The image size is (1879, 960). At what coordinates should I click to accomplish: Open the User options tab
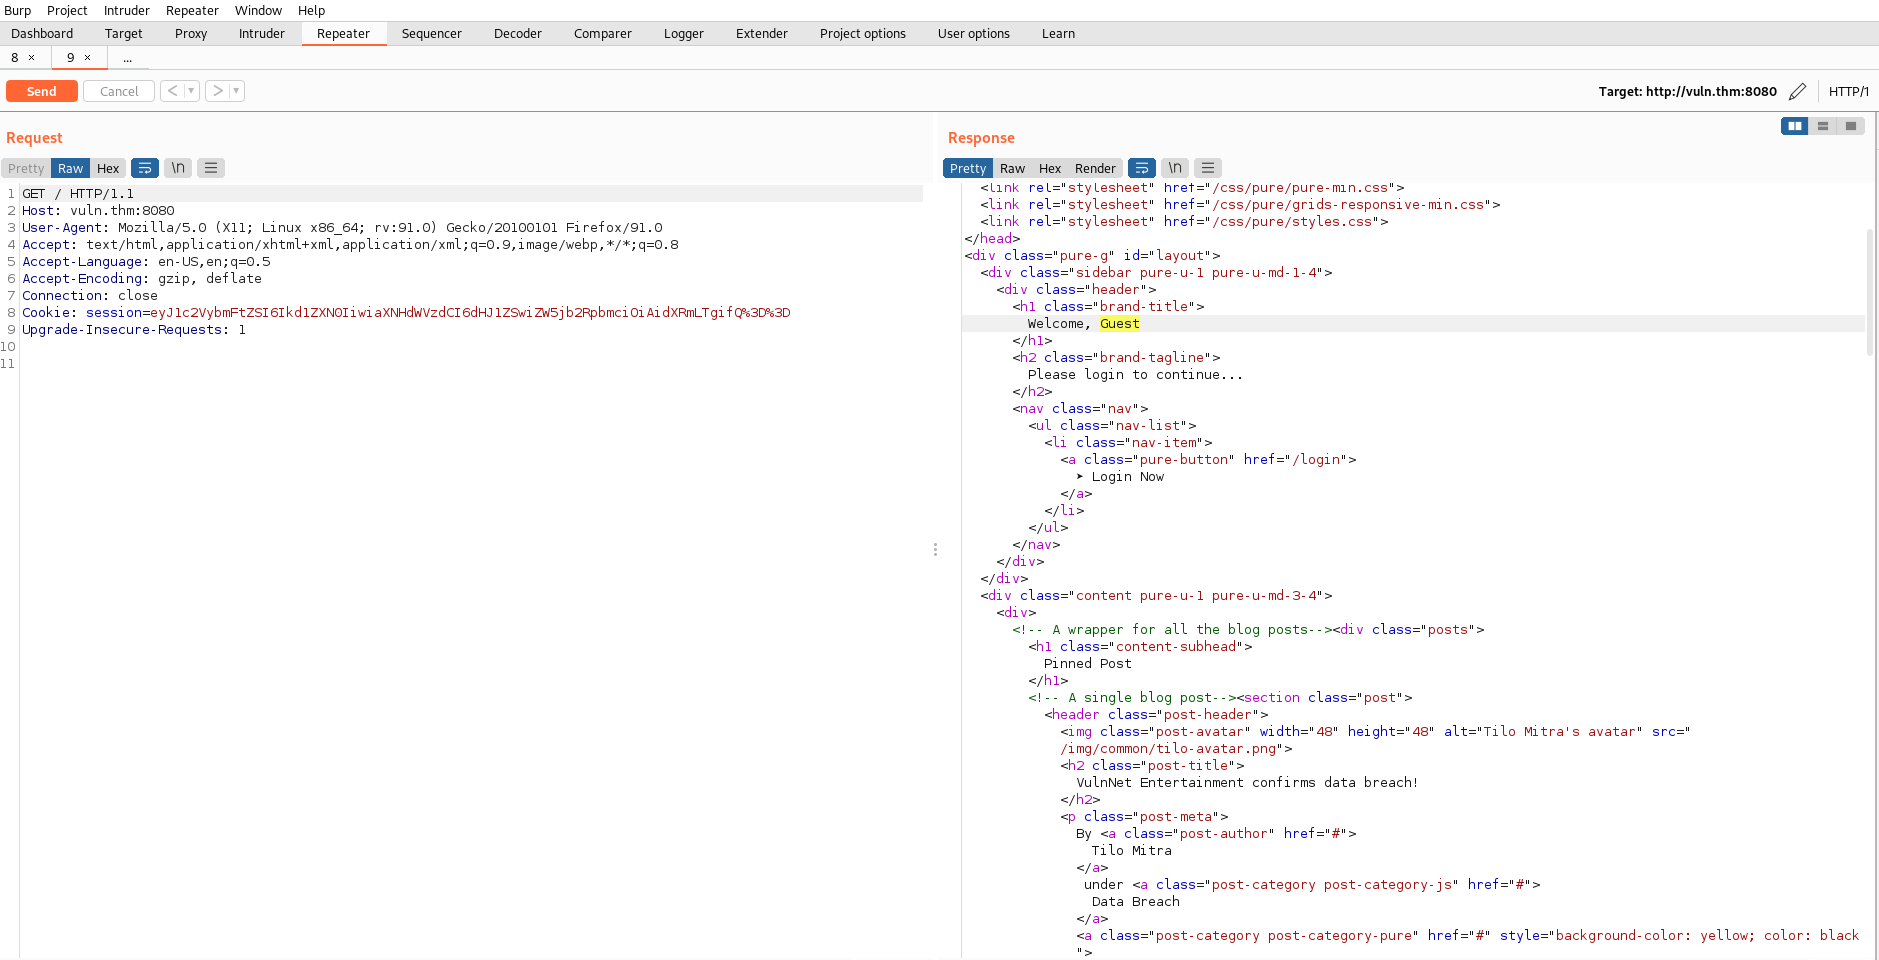click(x=974, y=33)
